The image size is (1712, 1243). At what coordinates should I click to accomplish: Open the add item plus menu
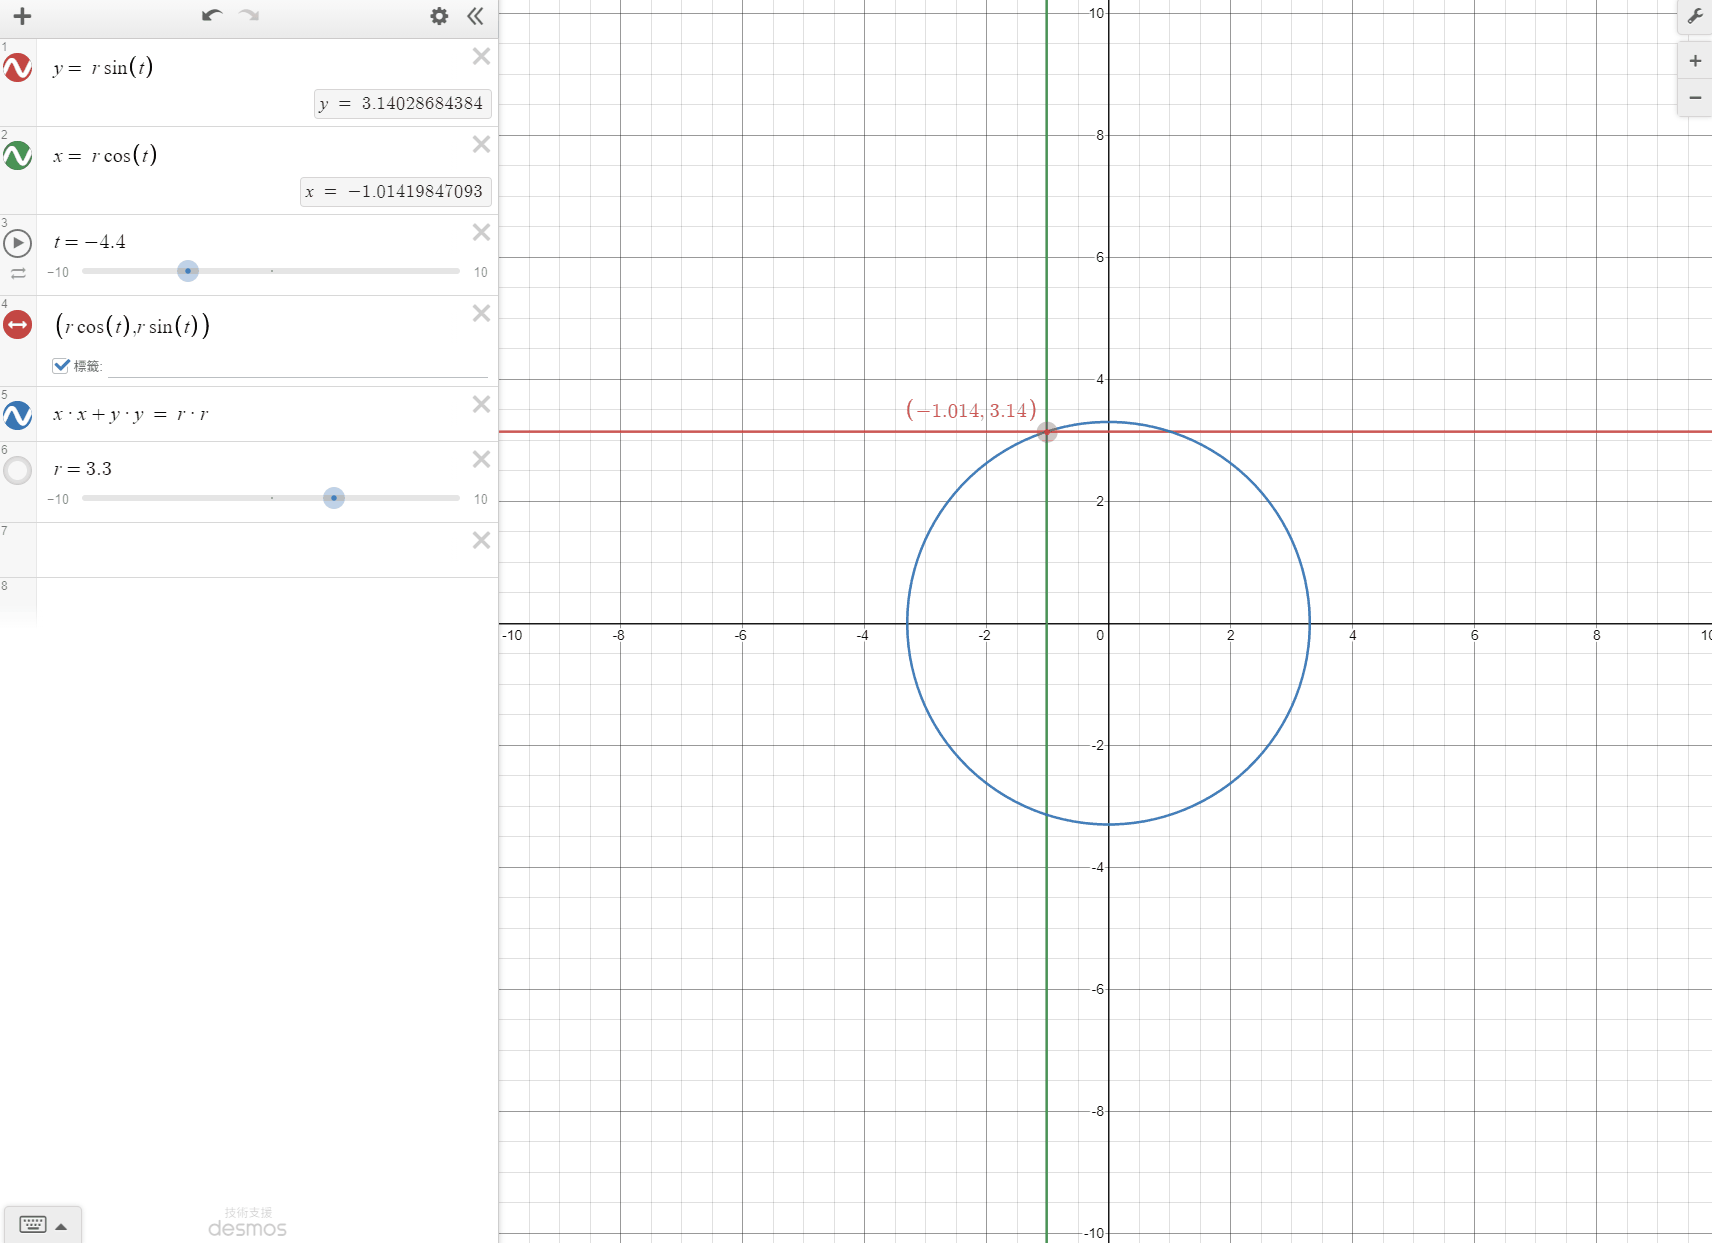pos(22,16)
